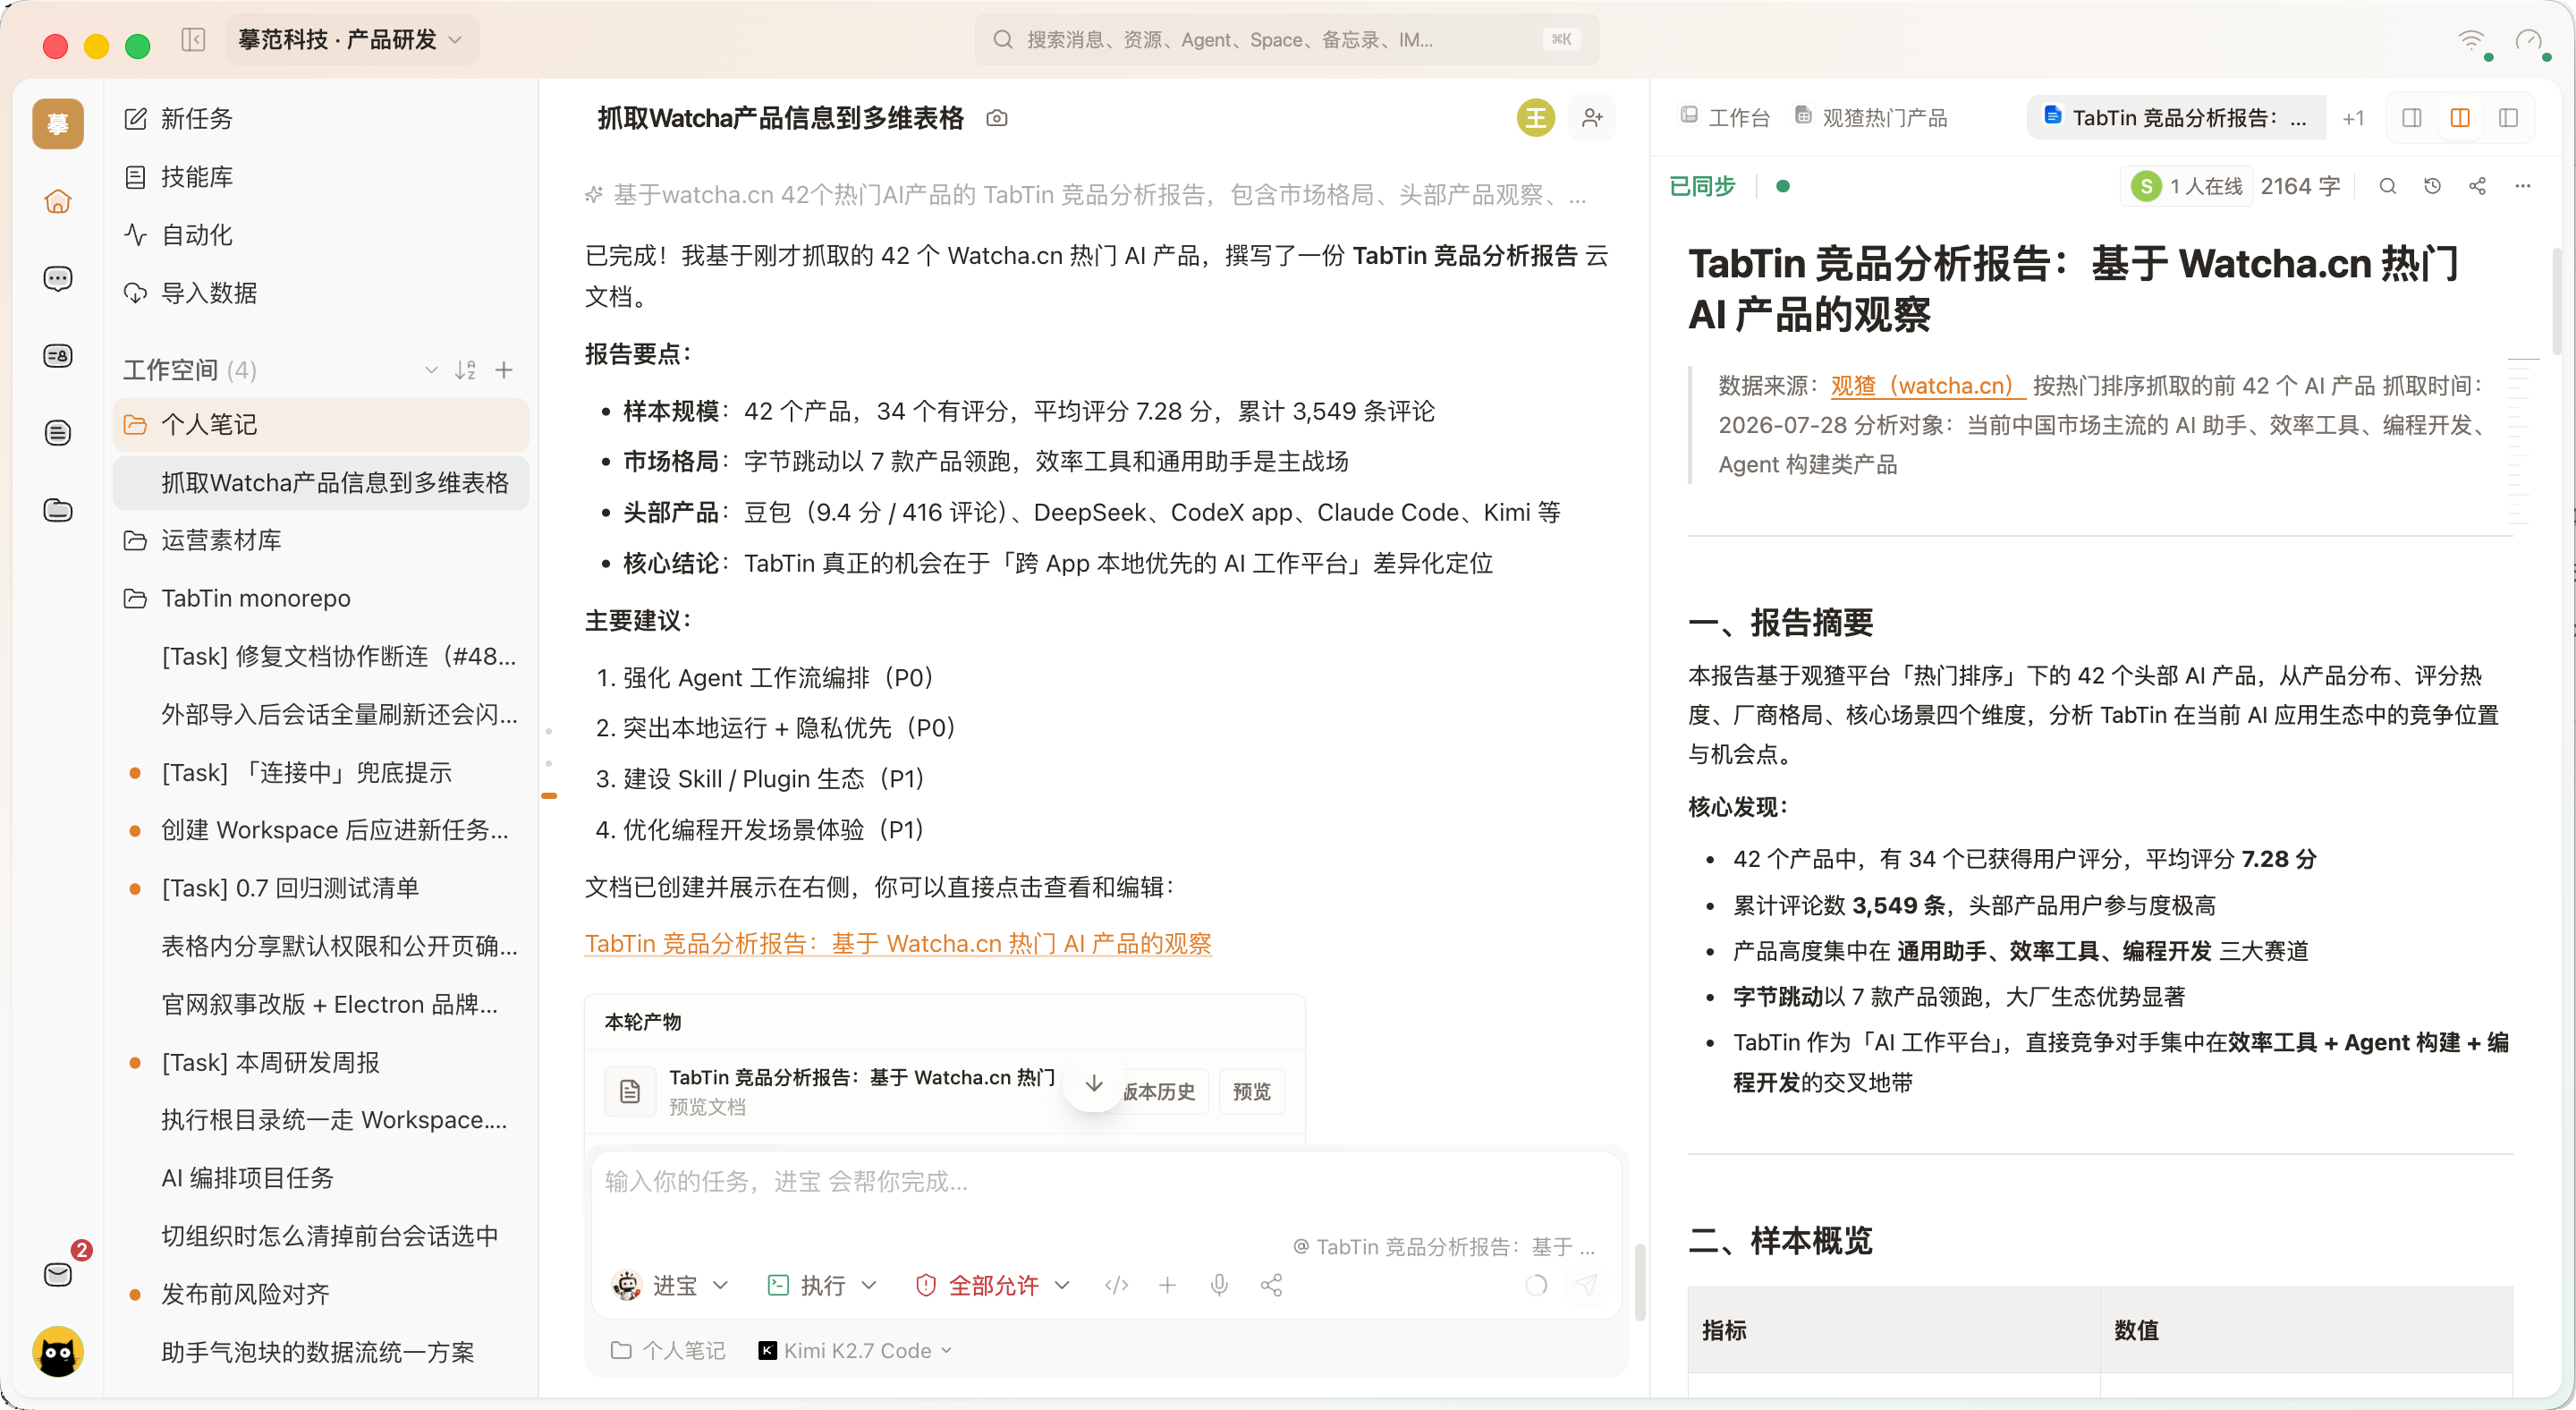Open the folder resources icon in left rail
The image size is (2576, 1410).
click(x=58, y=510)
